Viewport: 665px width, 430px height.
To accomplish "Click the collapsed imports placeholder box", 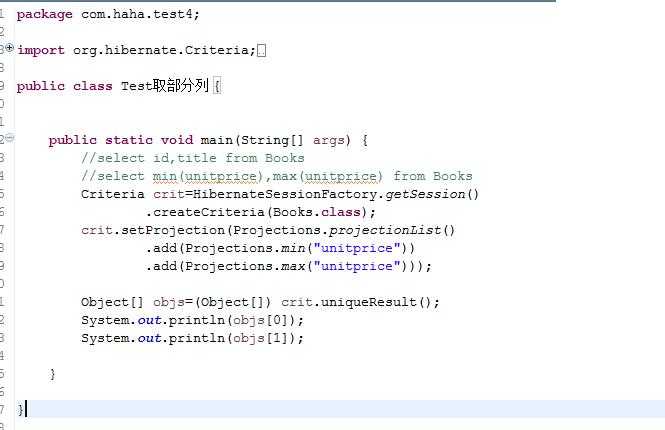I will [262, 51].
